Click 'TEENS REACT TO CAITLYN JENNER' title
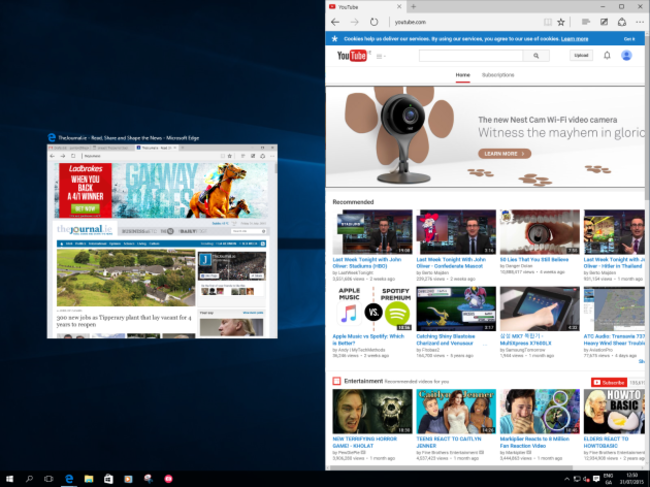 tap(449, 442)
